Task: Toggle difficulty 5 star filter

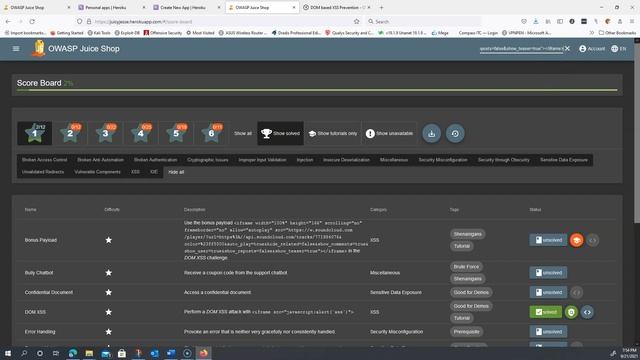Action: point(176,133)
